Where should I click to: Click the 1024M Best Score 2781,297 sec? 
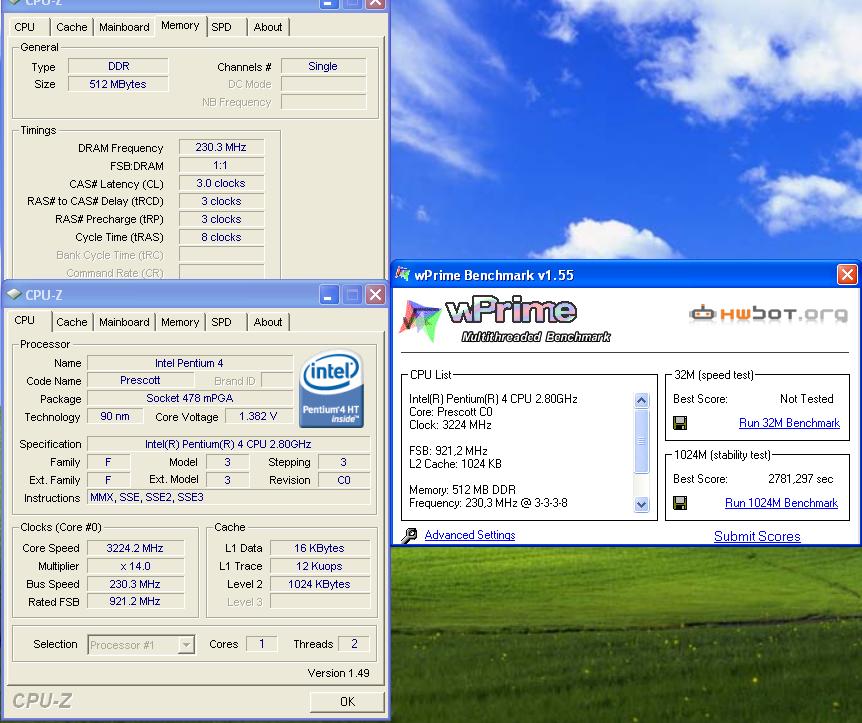pos(800,479)
